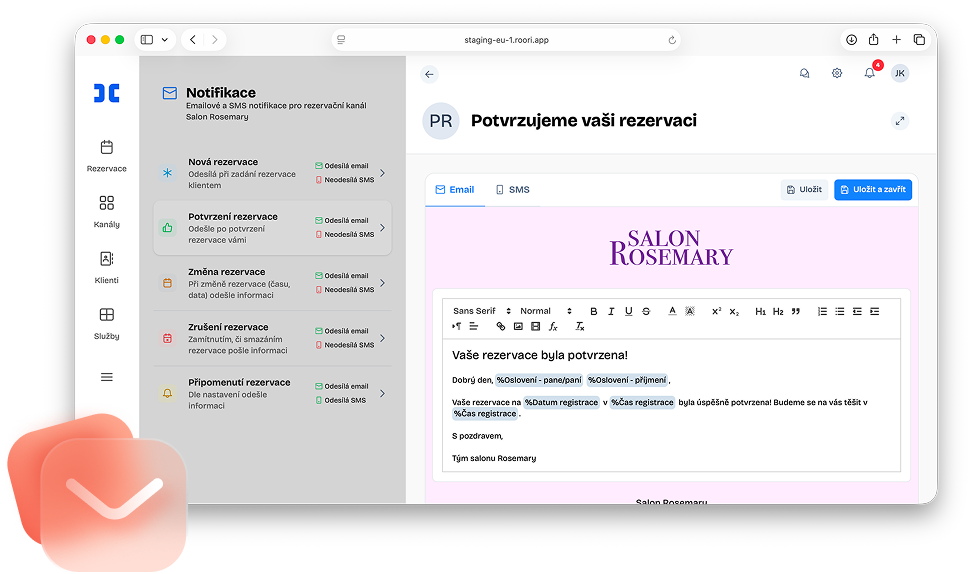The image size is (973, 574).
Task: Click the clear formatting icon
Action: tap(579, 326)
